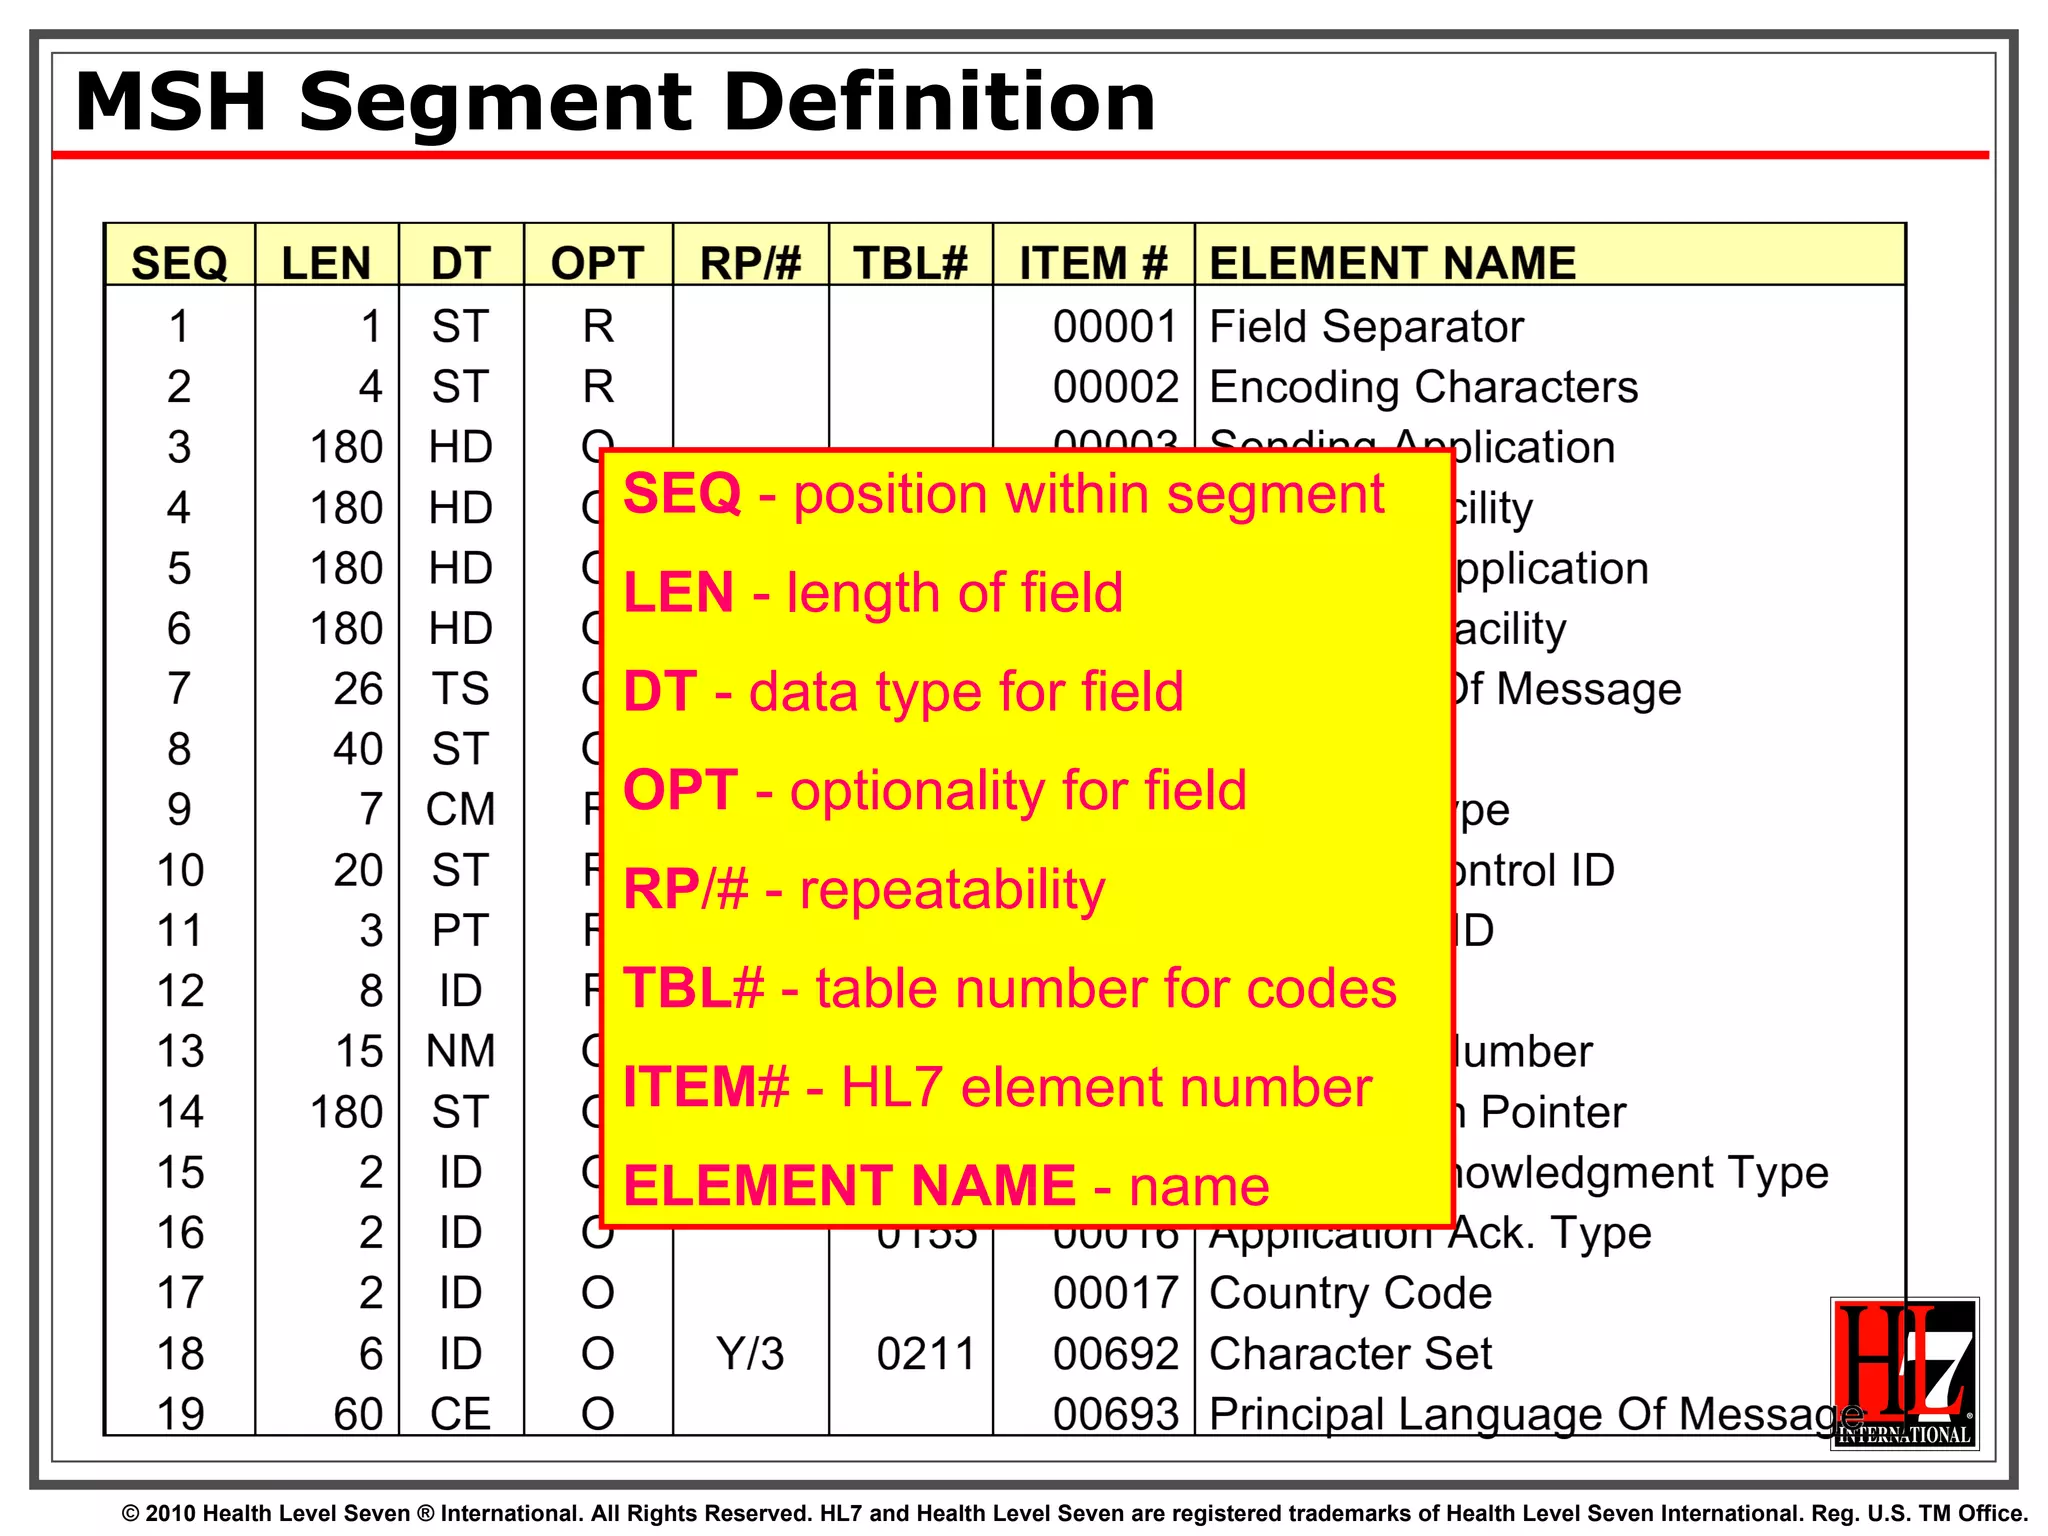Click the NM data type cell

[x=461, y=1051]
